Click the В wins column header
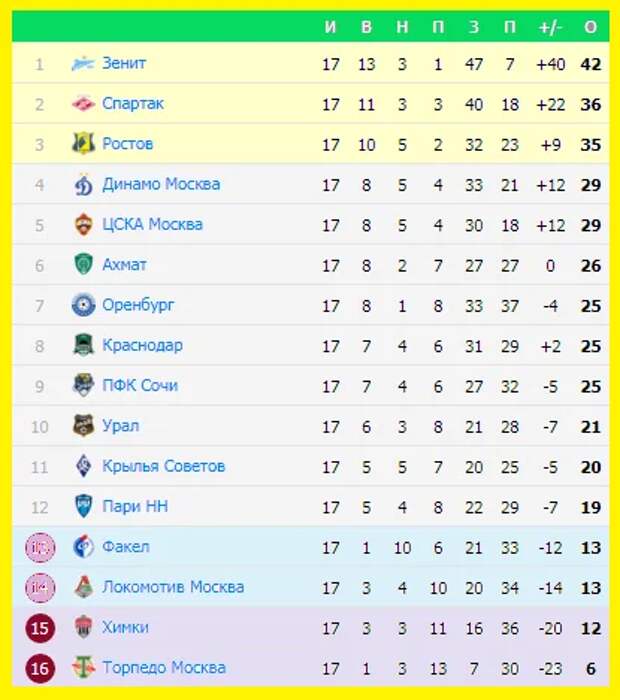 [366, 27]
